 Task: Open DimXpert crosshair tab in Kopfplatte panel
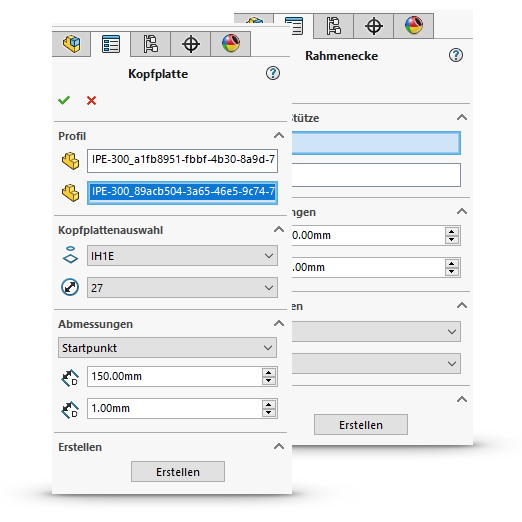(x=191, y=44)
